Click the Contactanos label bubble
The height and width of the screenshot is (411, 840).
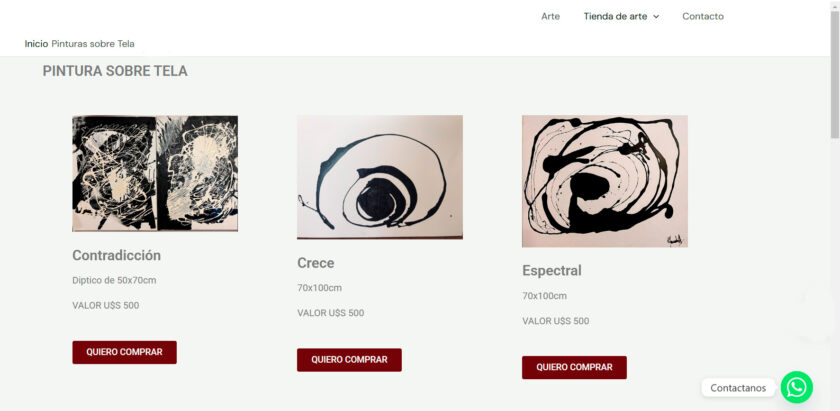pyautogui.click(x=738, y=388)
